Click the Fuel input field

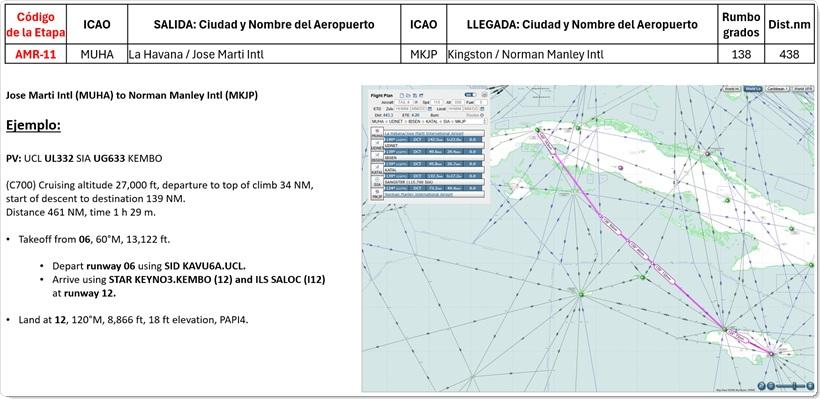[x=481, y=102]
